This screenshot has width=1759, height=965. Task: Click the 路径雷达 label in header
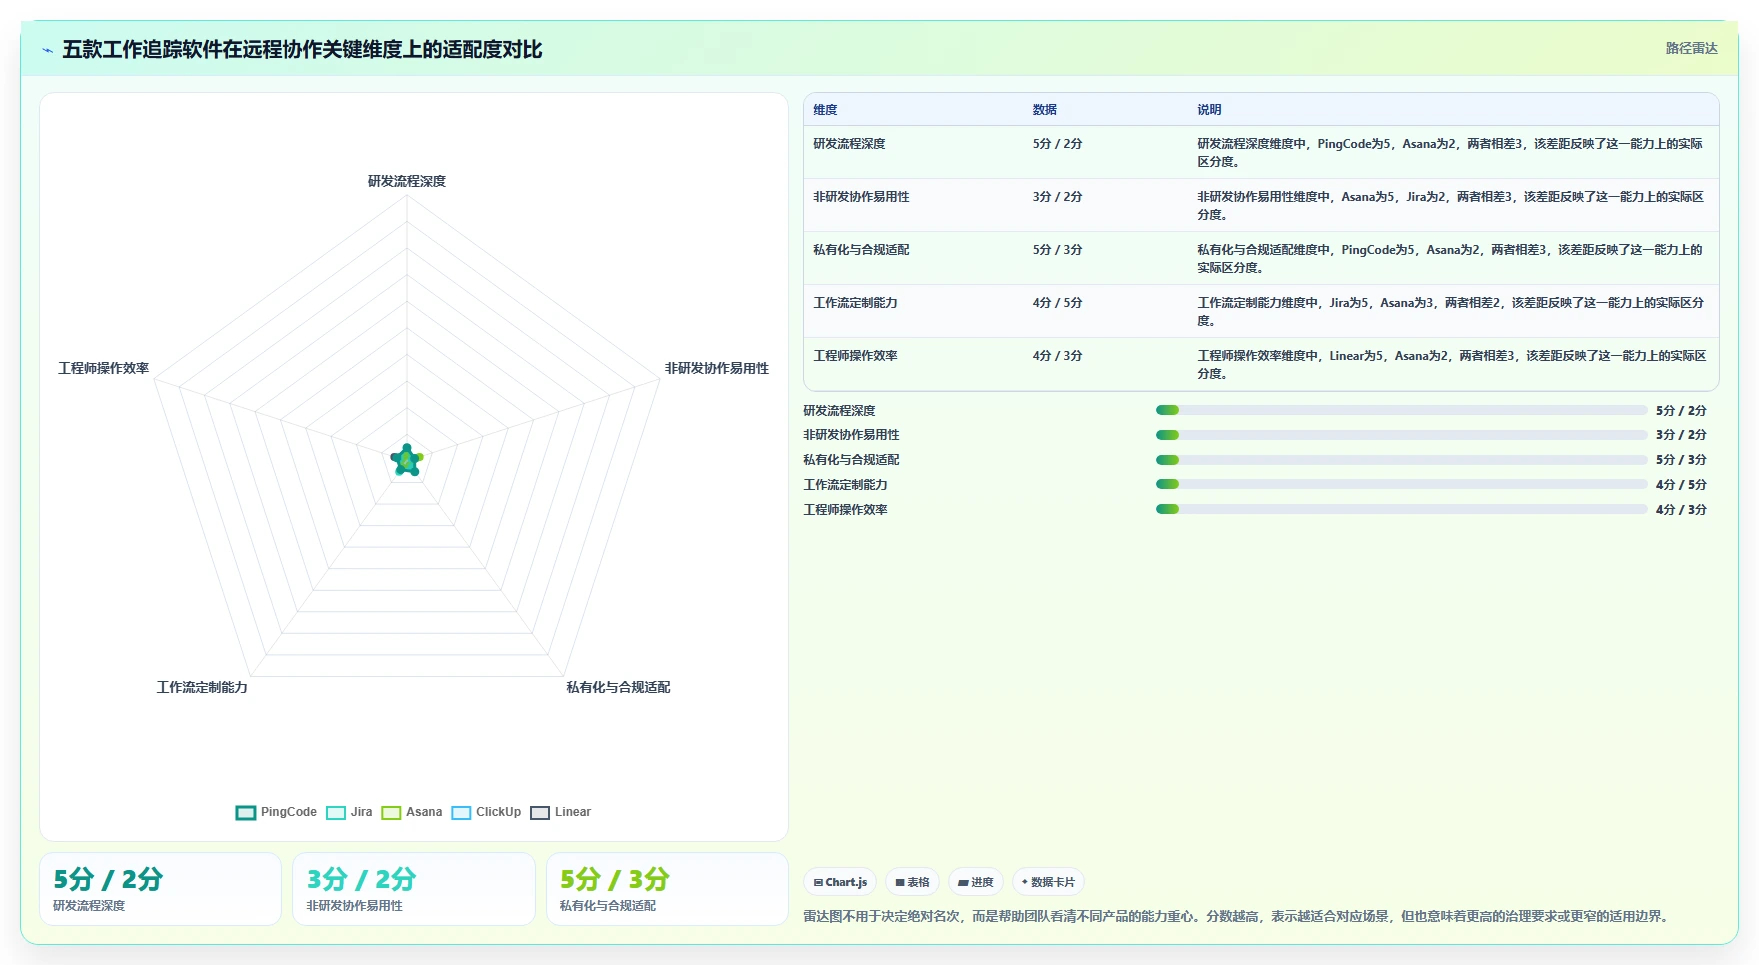tap(1691, 48)
